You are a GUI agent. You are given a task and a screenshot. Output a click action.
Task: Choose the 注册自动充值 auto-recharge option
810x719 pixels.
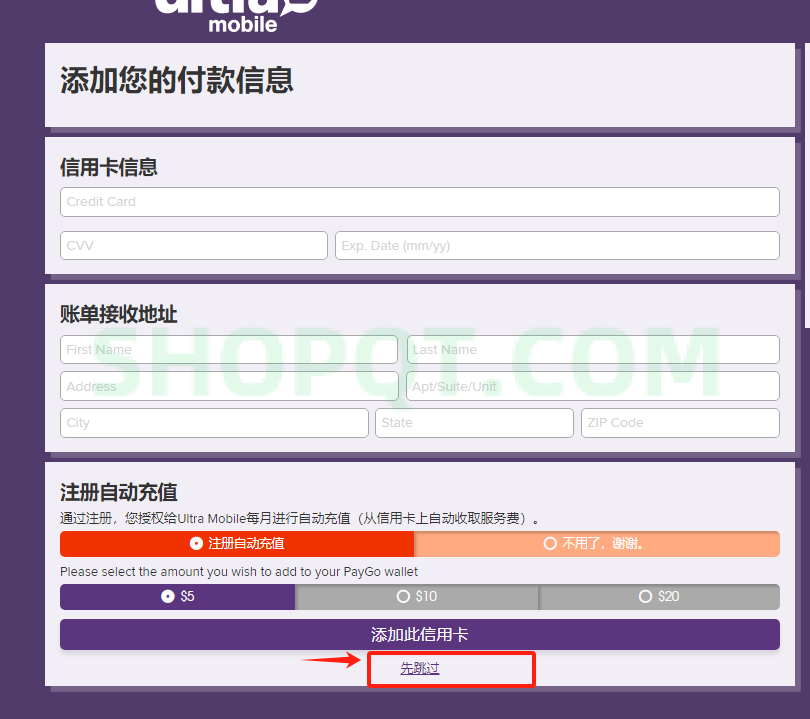pos(237,544)
